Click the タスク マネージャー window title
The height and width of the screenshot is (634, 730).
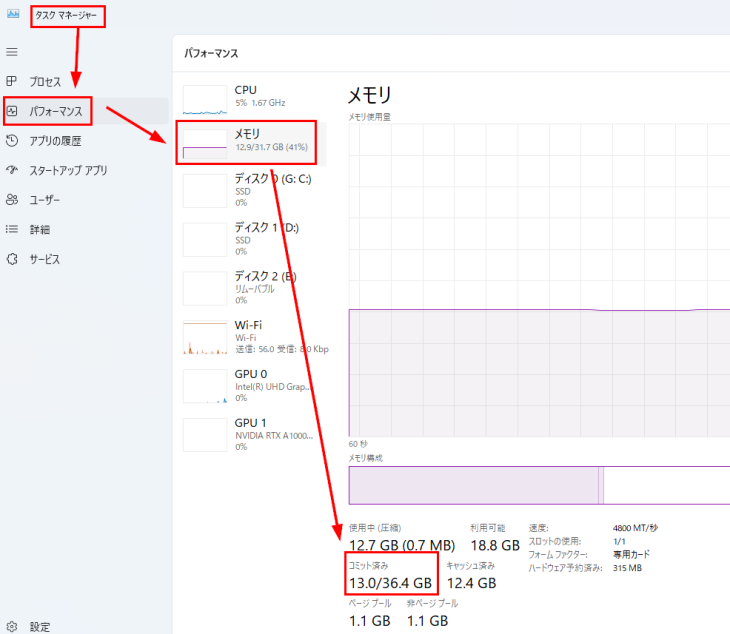(x=66, y=15)
